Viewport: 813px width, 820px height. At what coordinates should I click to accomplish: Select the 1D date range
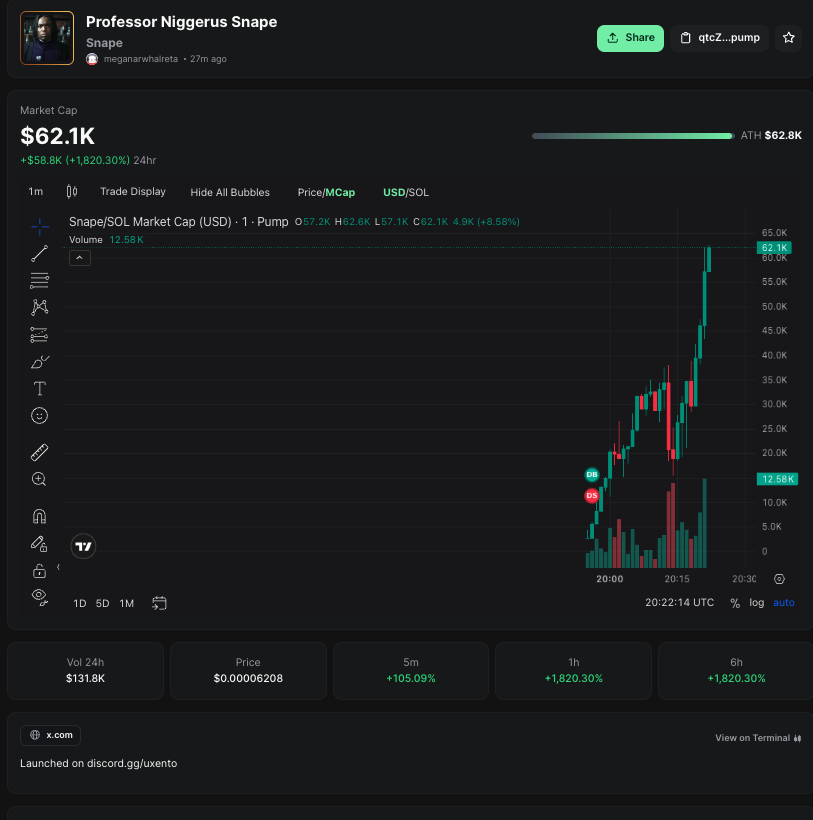(x=80, y=603)
